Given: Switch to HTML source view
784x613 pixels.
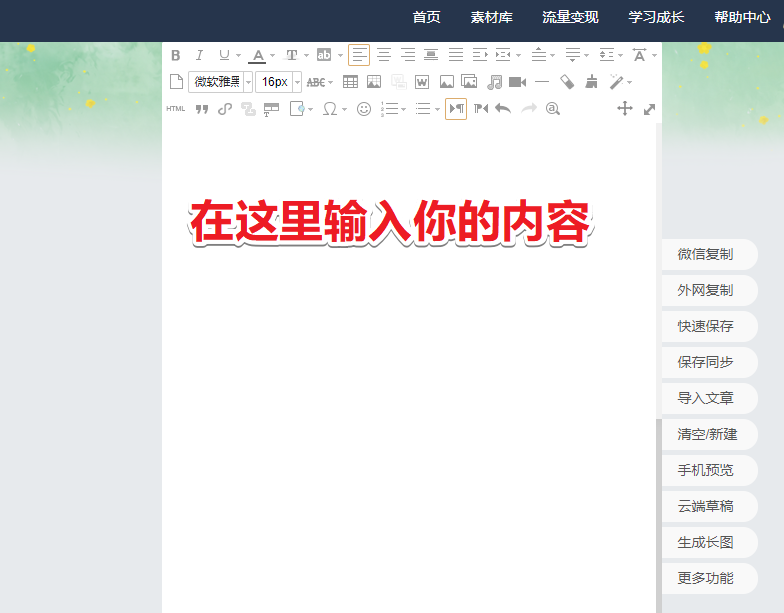Looking at the screenshot, I should (176, 108).
